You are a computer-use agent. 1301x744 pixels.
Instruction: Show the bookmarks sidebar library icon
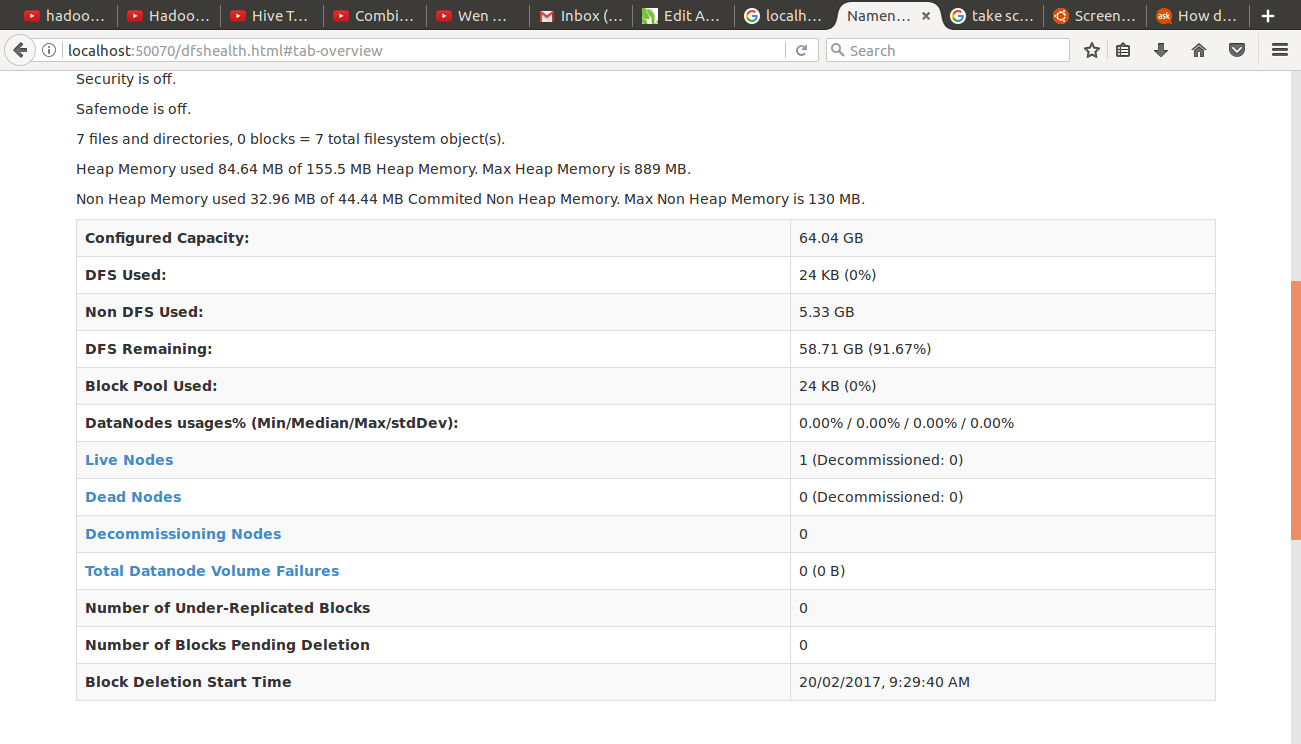[1122, 49]
